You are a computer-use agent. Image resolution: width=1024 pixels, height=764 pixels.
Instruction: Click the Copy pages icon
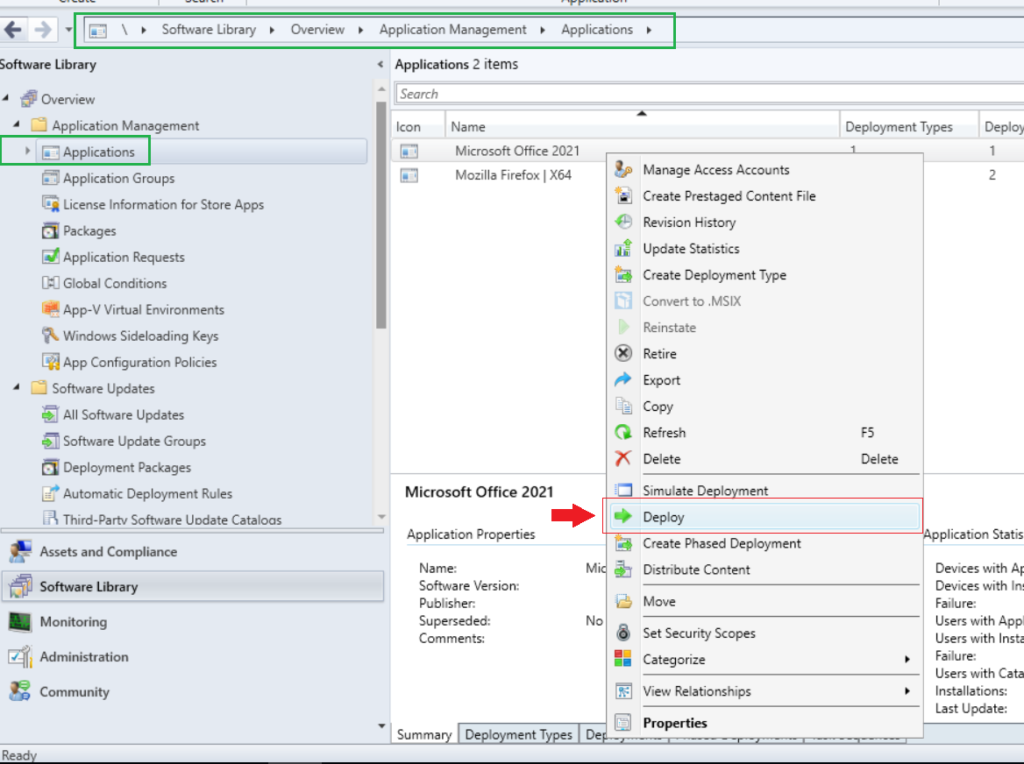623,406
